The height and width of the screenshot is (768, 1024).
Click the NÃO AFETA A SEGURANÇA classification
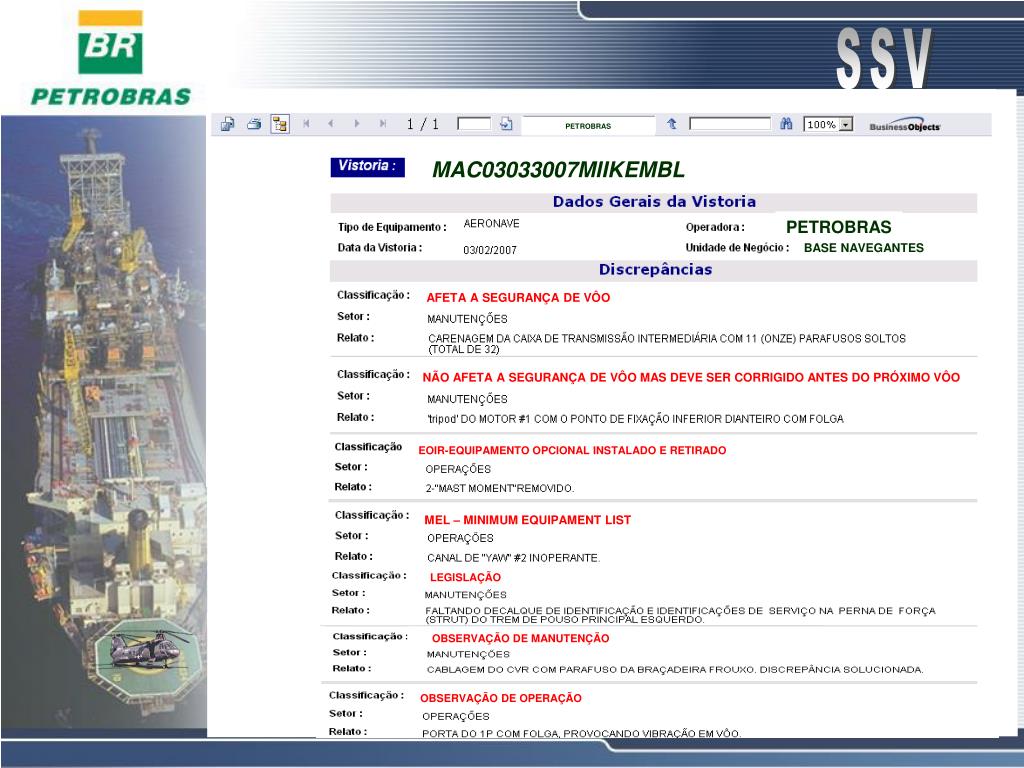click(x=691, y=377)
